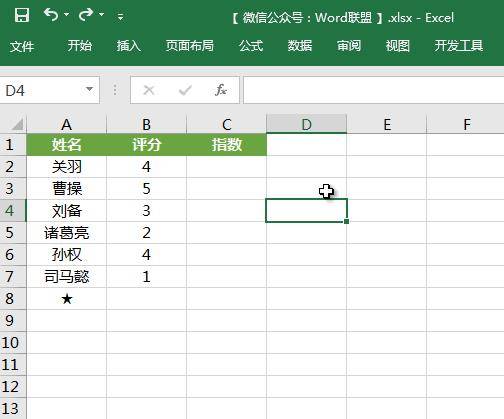The height and width of the screenshot is (419, 504).
Task: Select column A header
Action: tap(67, 124)
